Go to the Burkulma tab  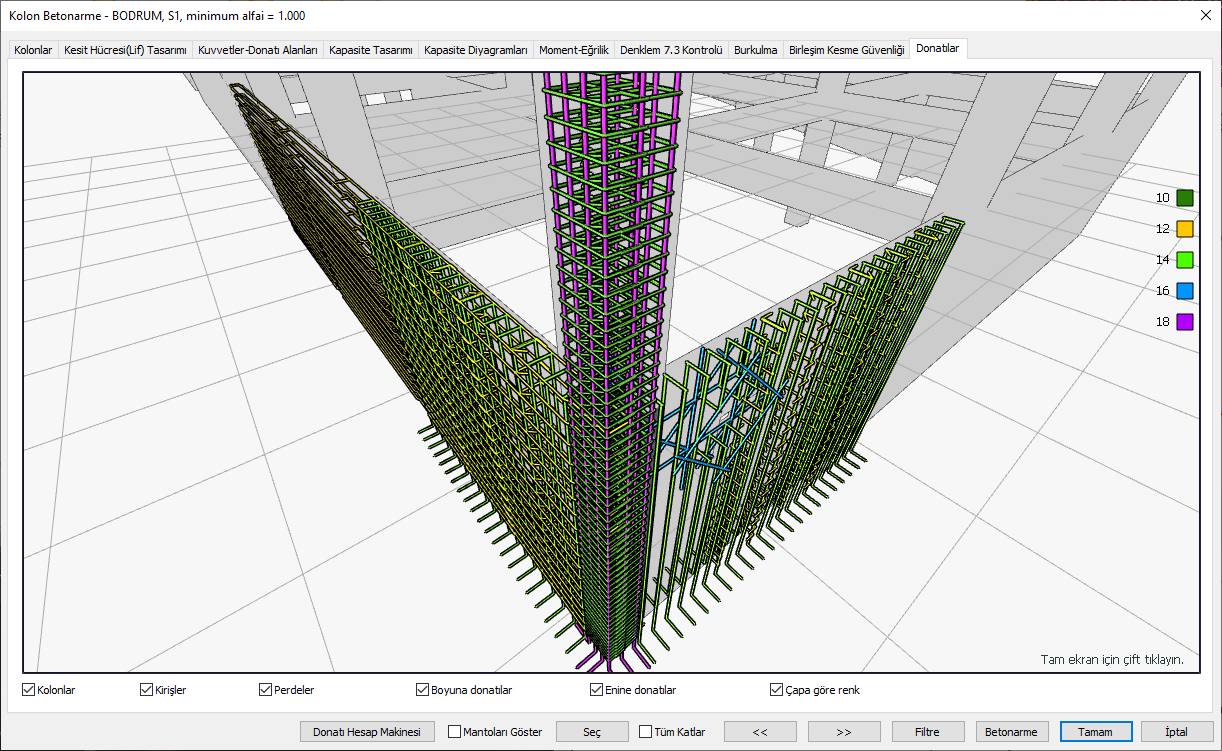[755, 49]
